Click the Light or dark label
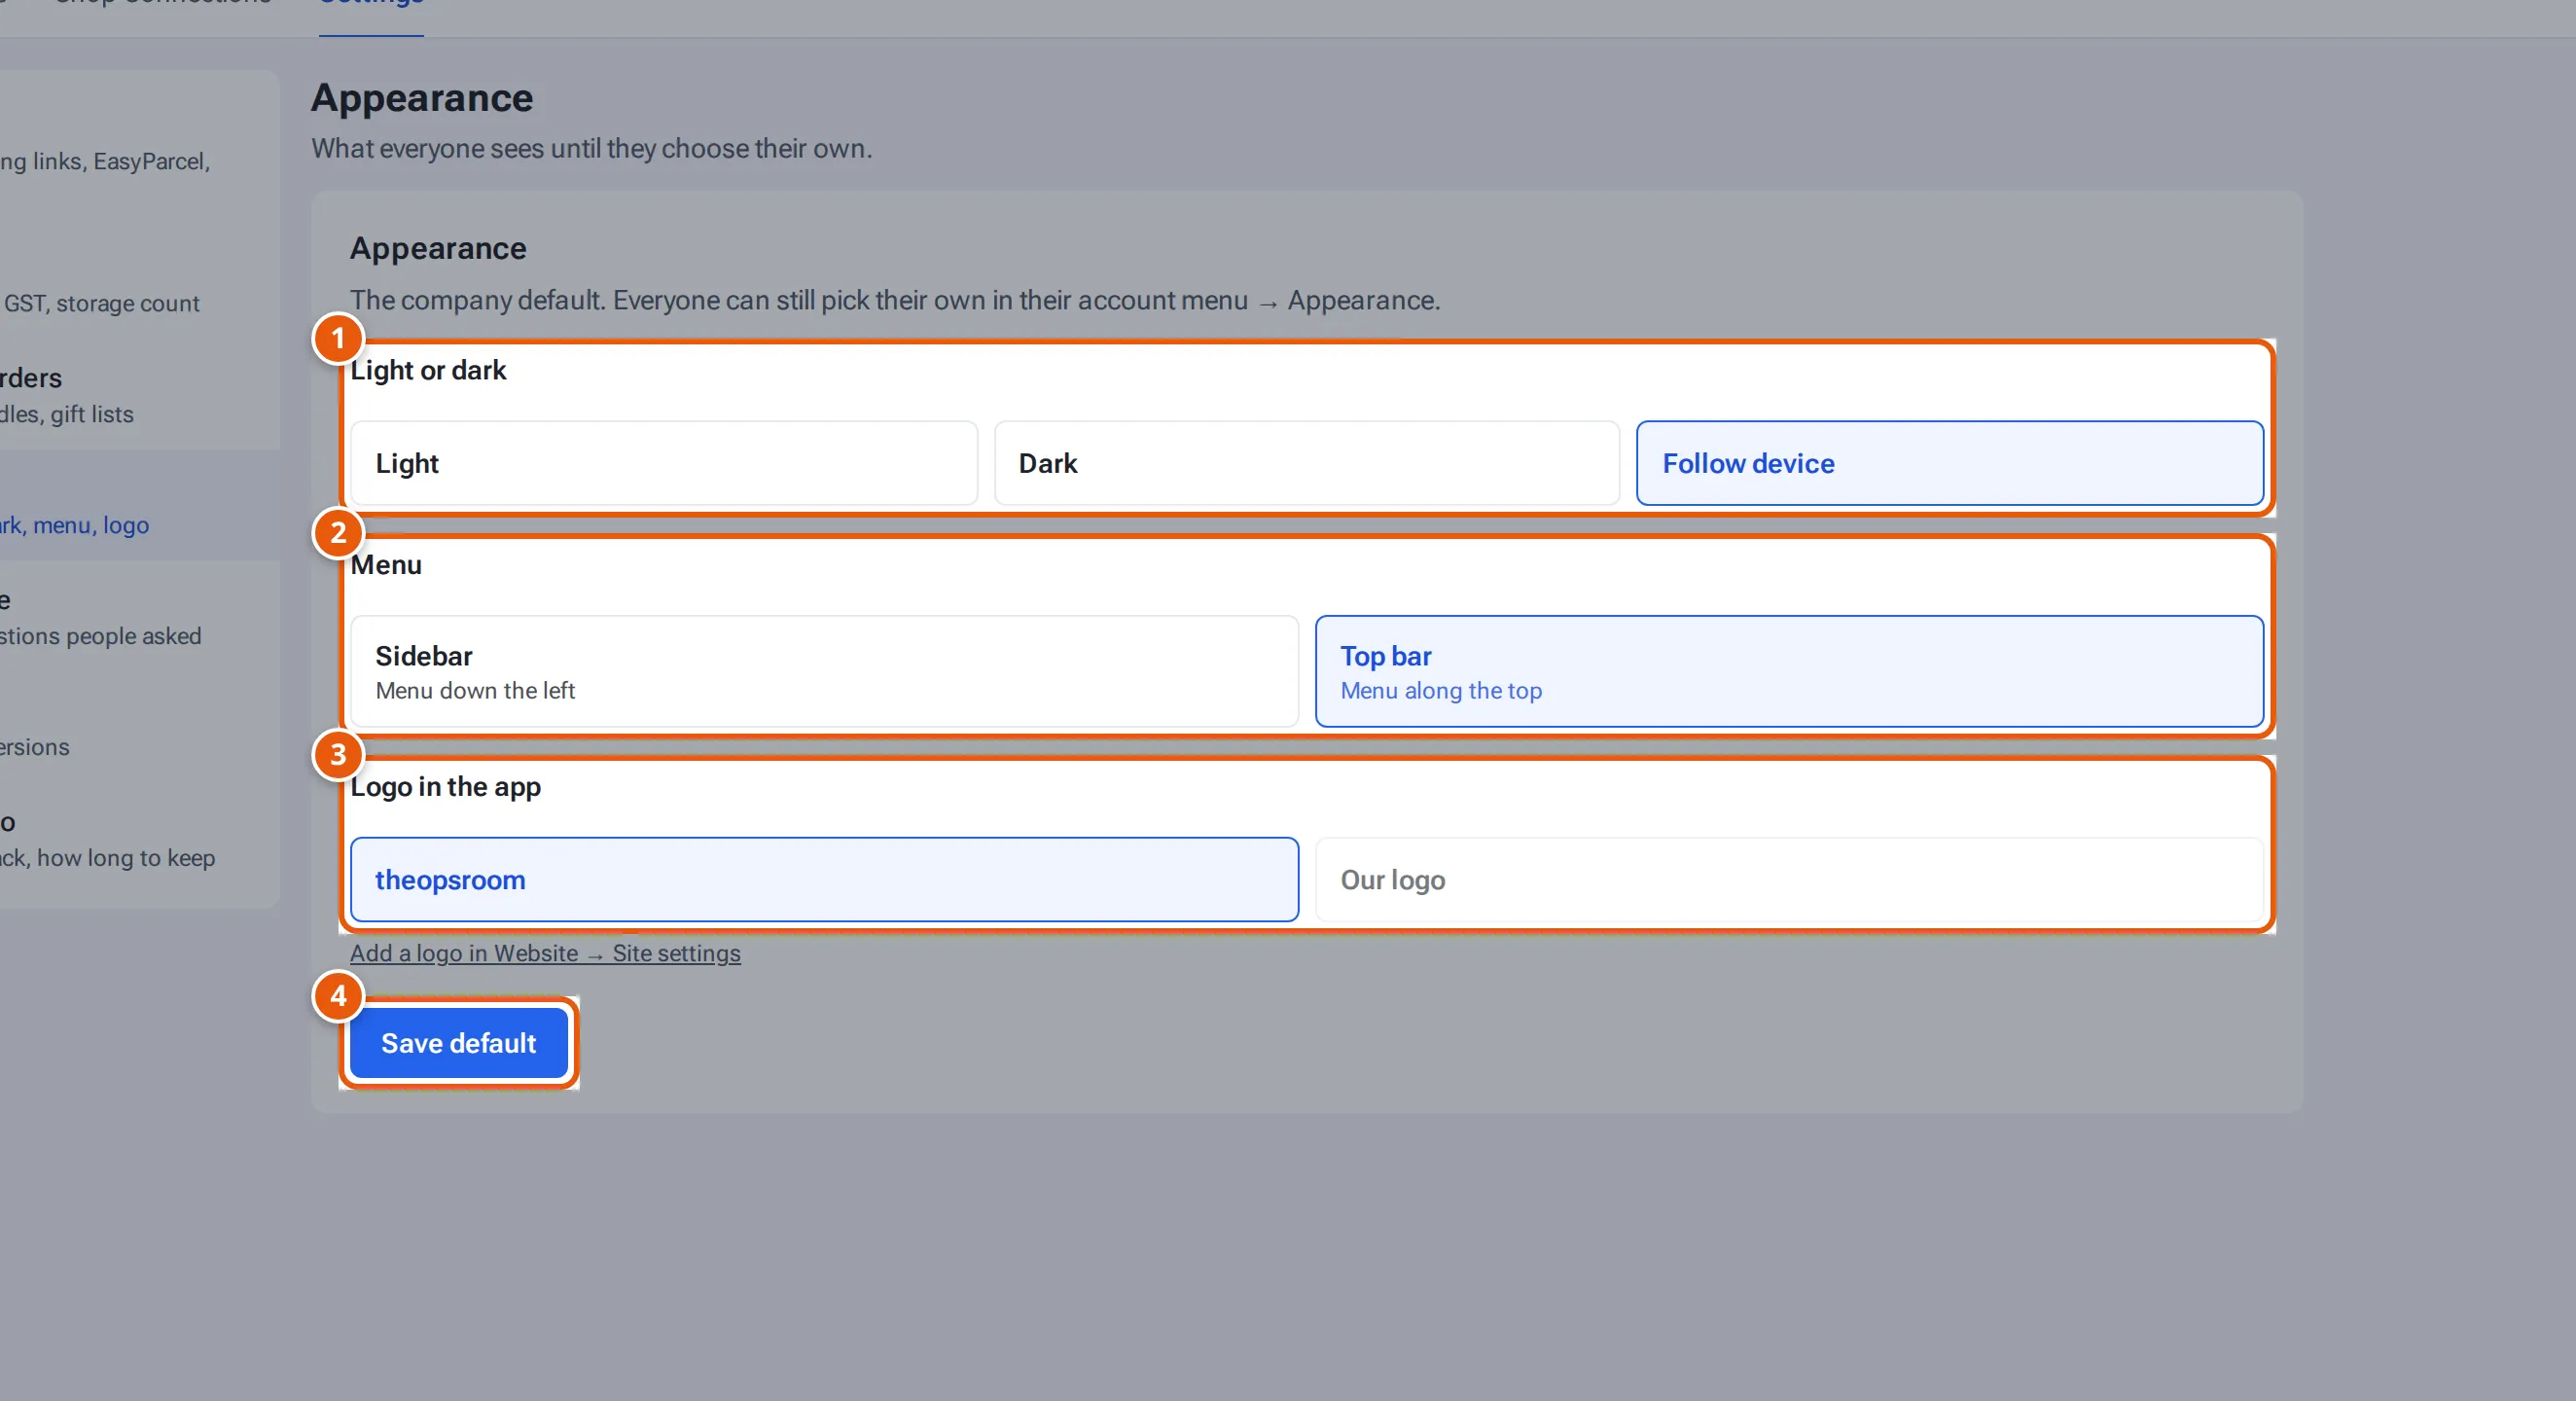 pos(428,370)
